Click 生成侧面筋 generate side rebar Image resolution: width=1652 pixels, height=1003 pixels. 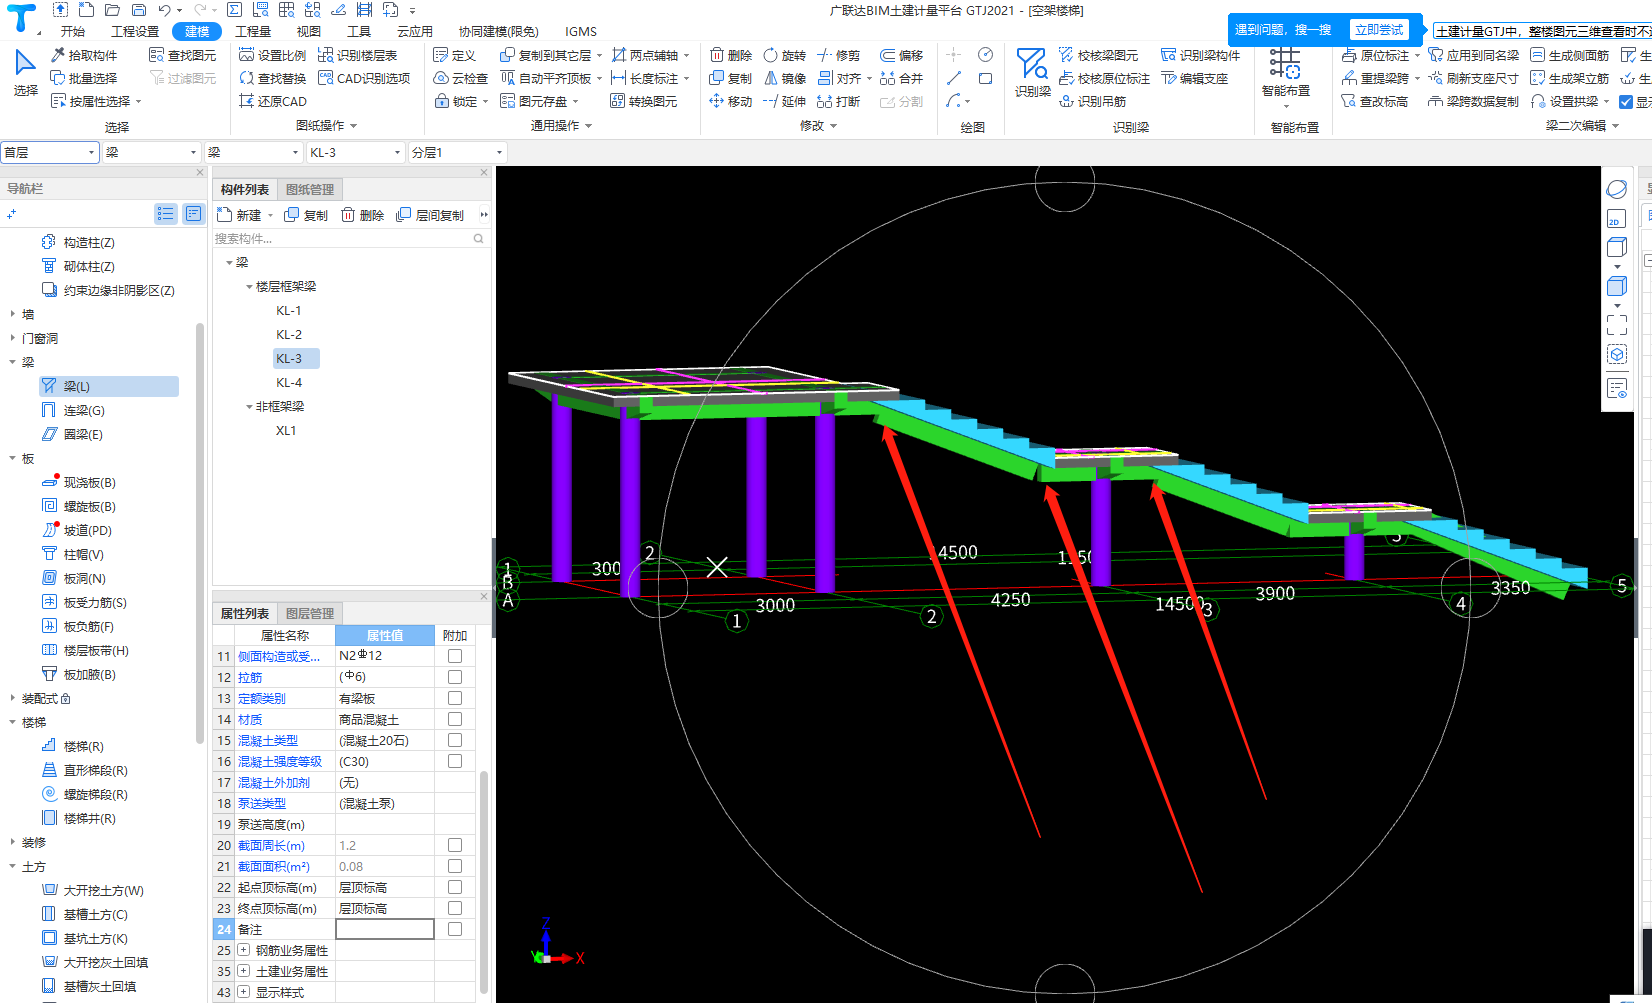(1569, 55)
